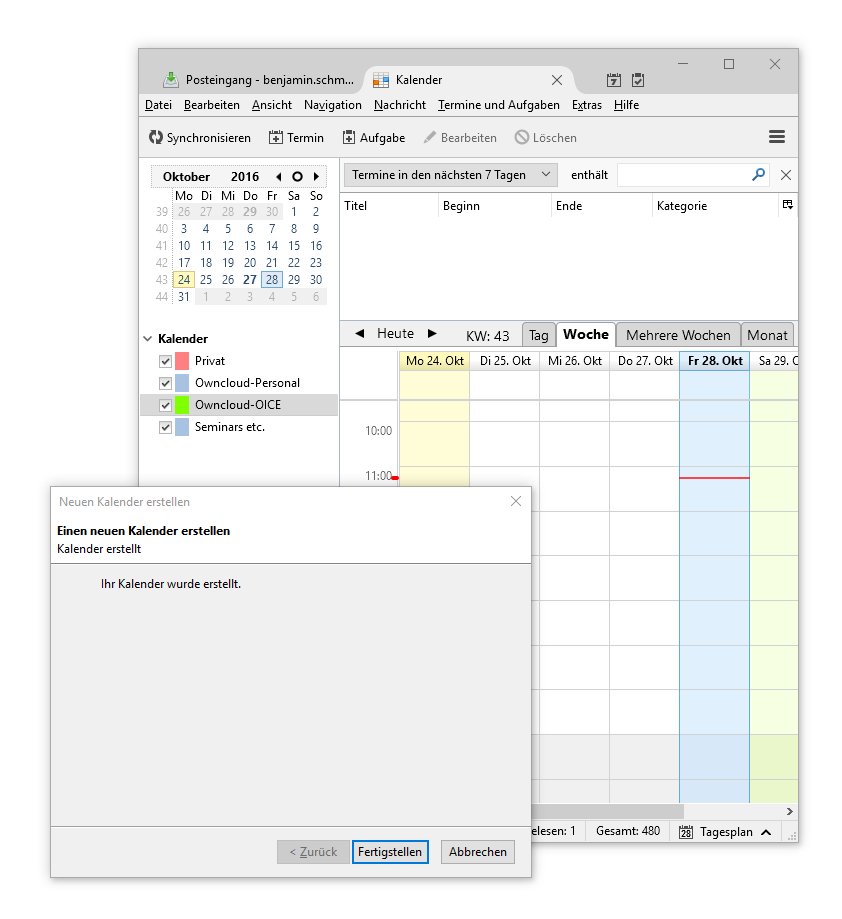
Task: Open the tasks tab icon in tab bar
Action: (x=638, y=80)
